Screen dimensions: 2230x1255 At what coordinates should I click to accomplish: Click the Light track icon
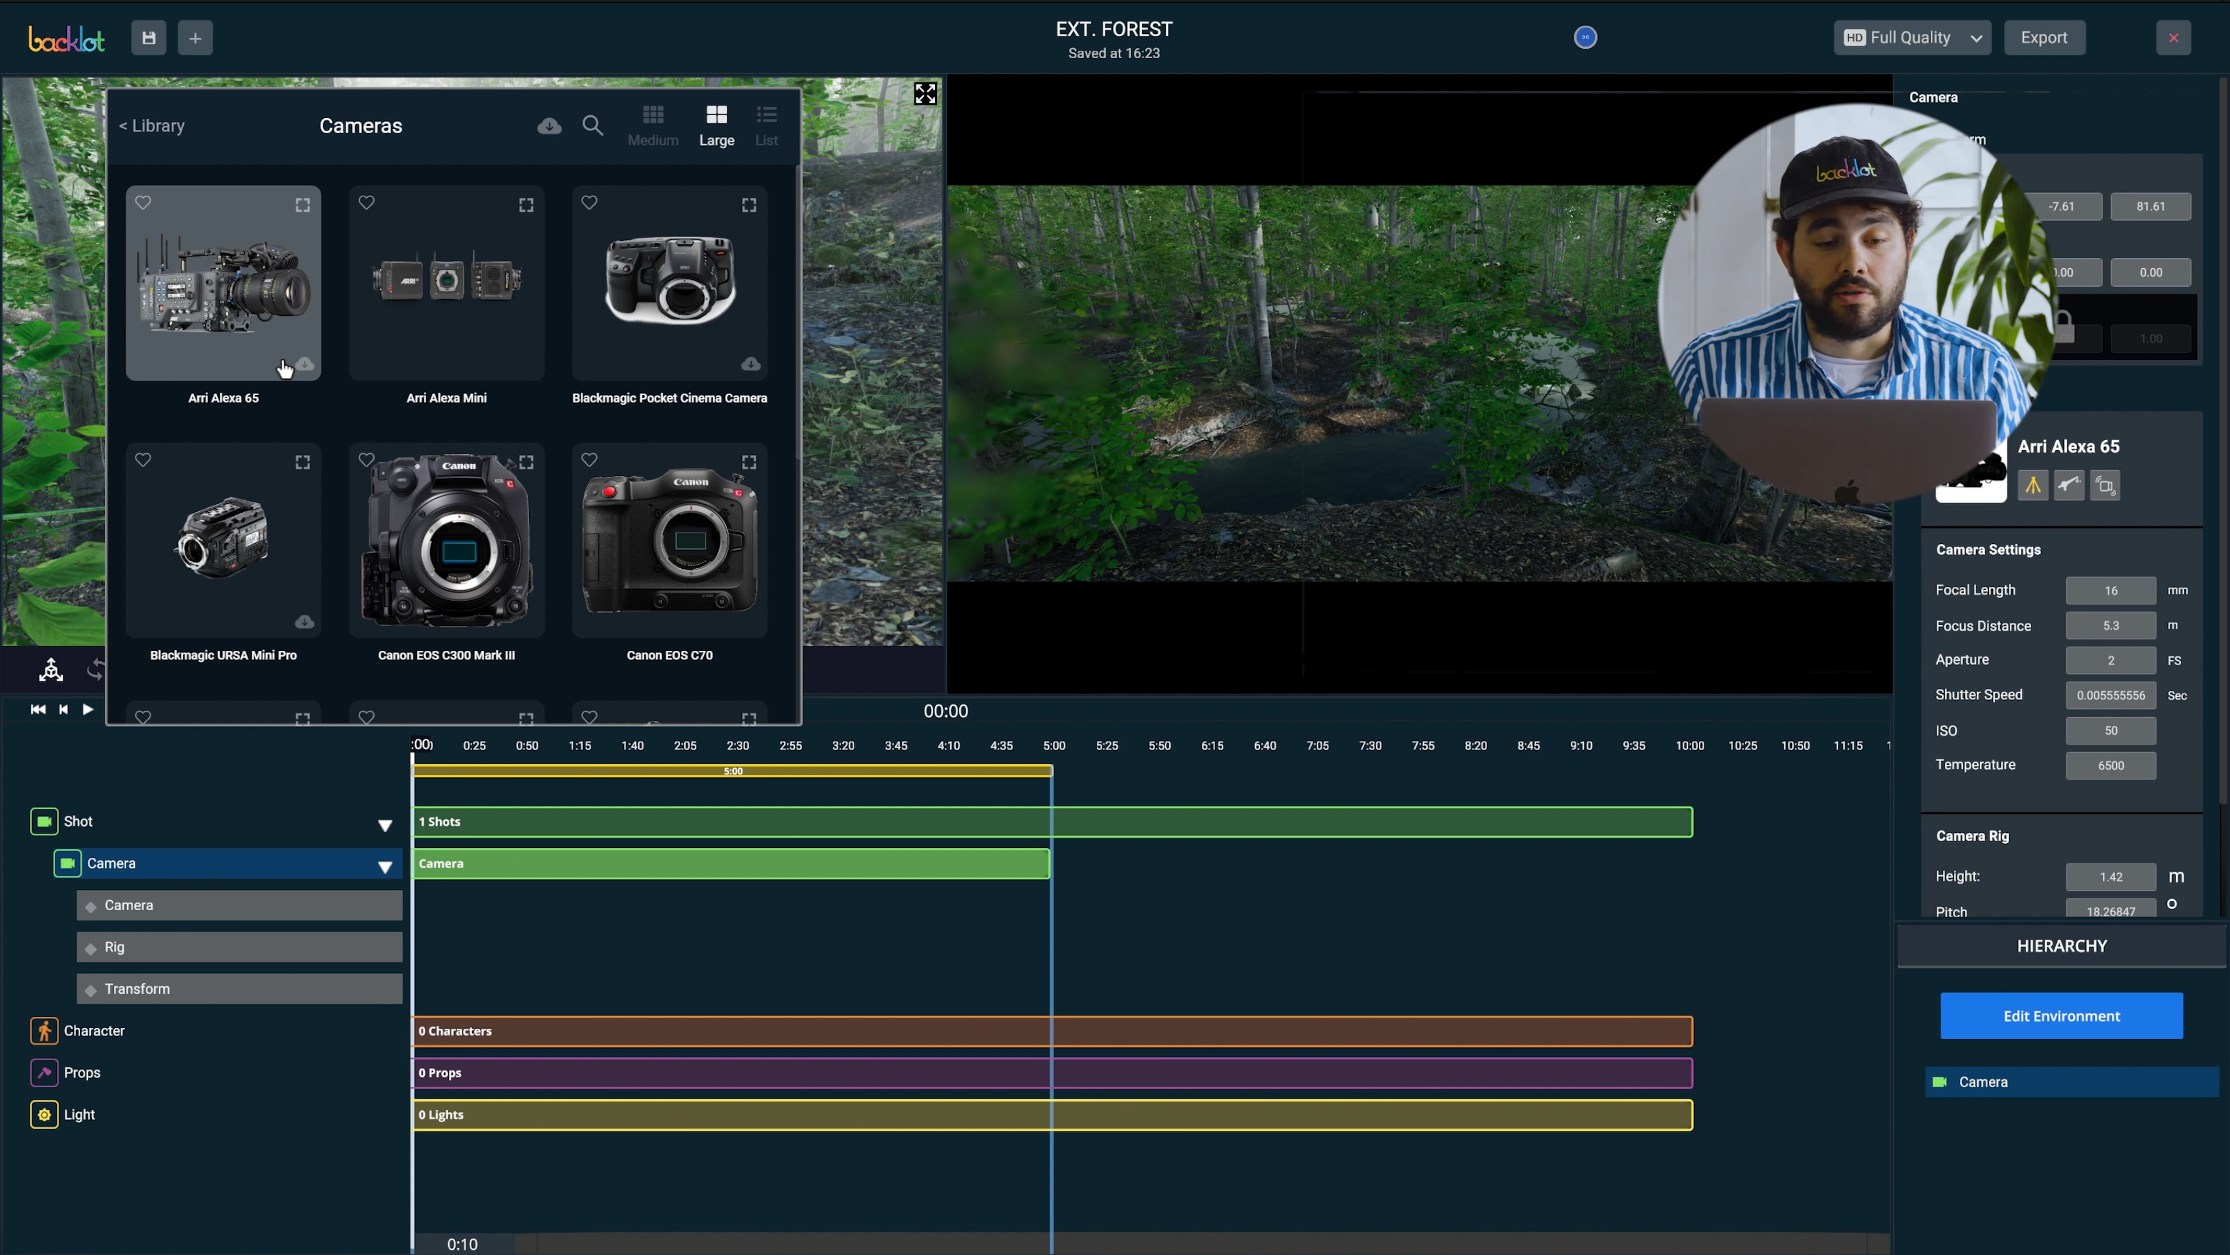(x=44, y=1115)
